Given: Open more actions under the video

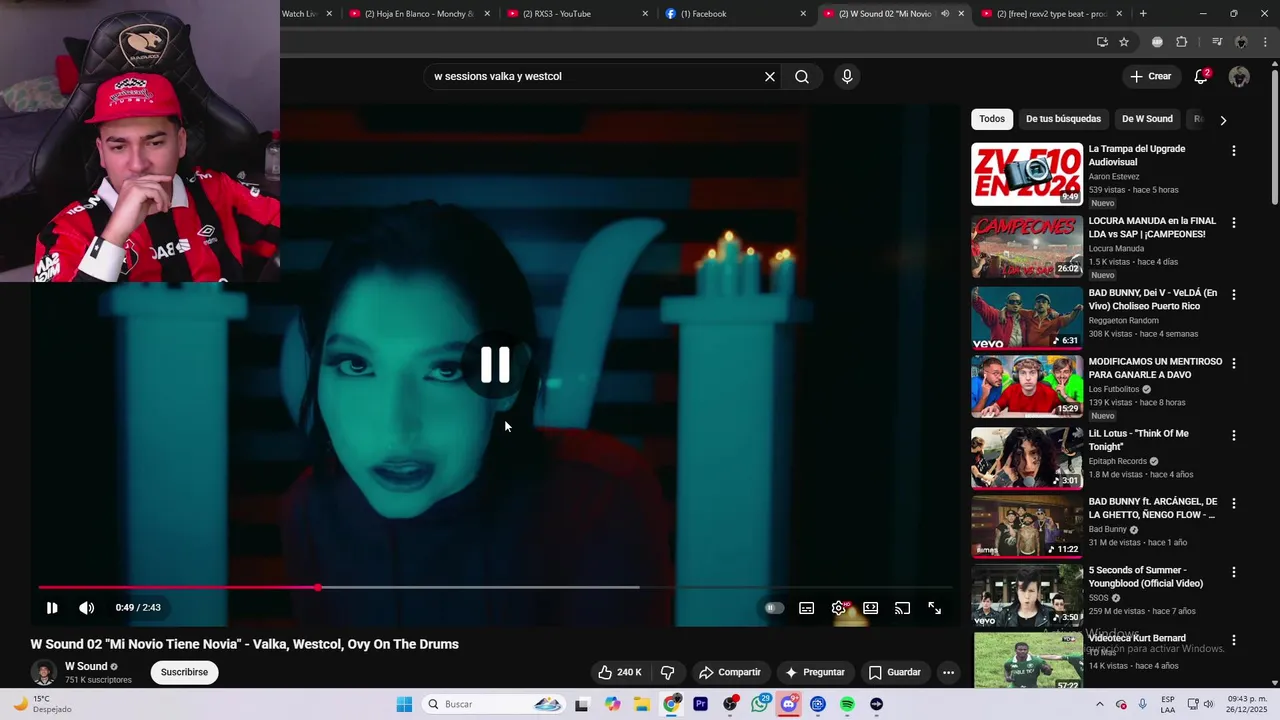Looking at the screenshot, I should click(948, 672).
